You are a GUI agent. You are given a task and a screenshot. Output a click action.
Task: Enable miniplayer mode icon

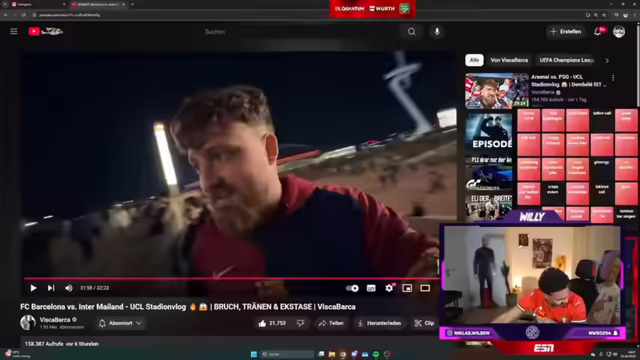click(407, 288)
